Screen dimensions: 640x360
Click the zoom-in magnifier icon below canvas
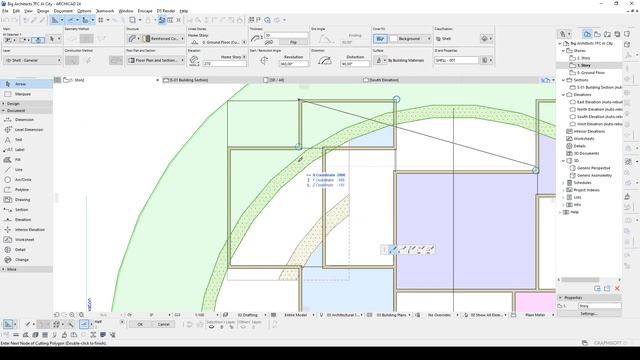click(x=72, y=315)
